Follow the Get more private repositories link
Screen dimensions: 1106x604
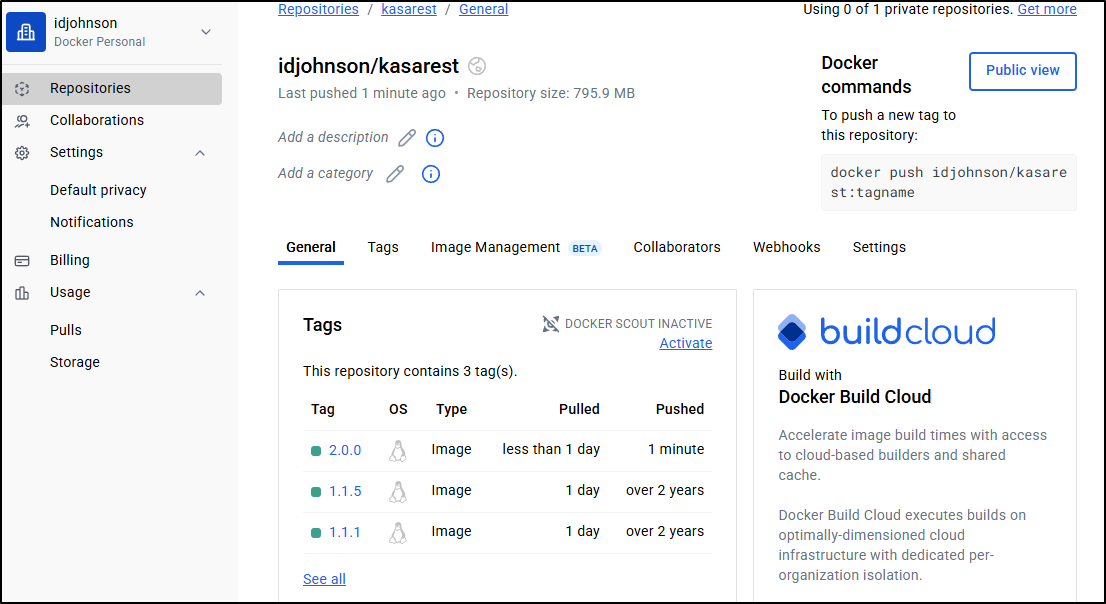1047,10
